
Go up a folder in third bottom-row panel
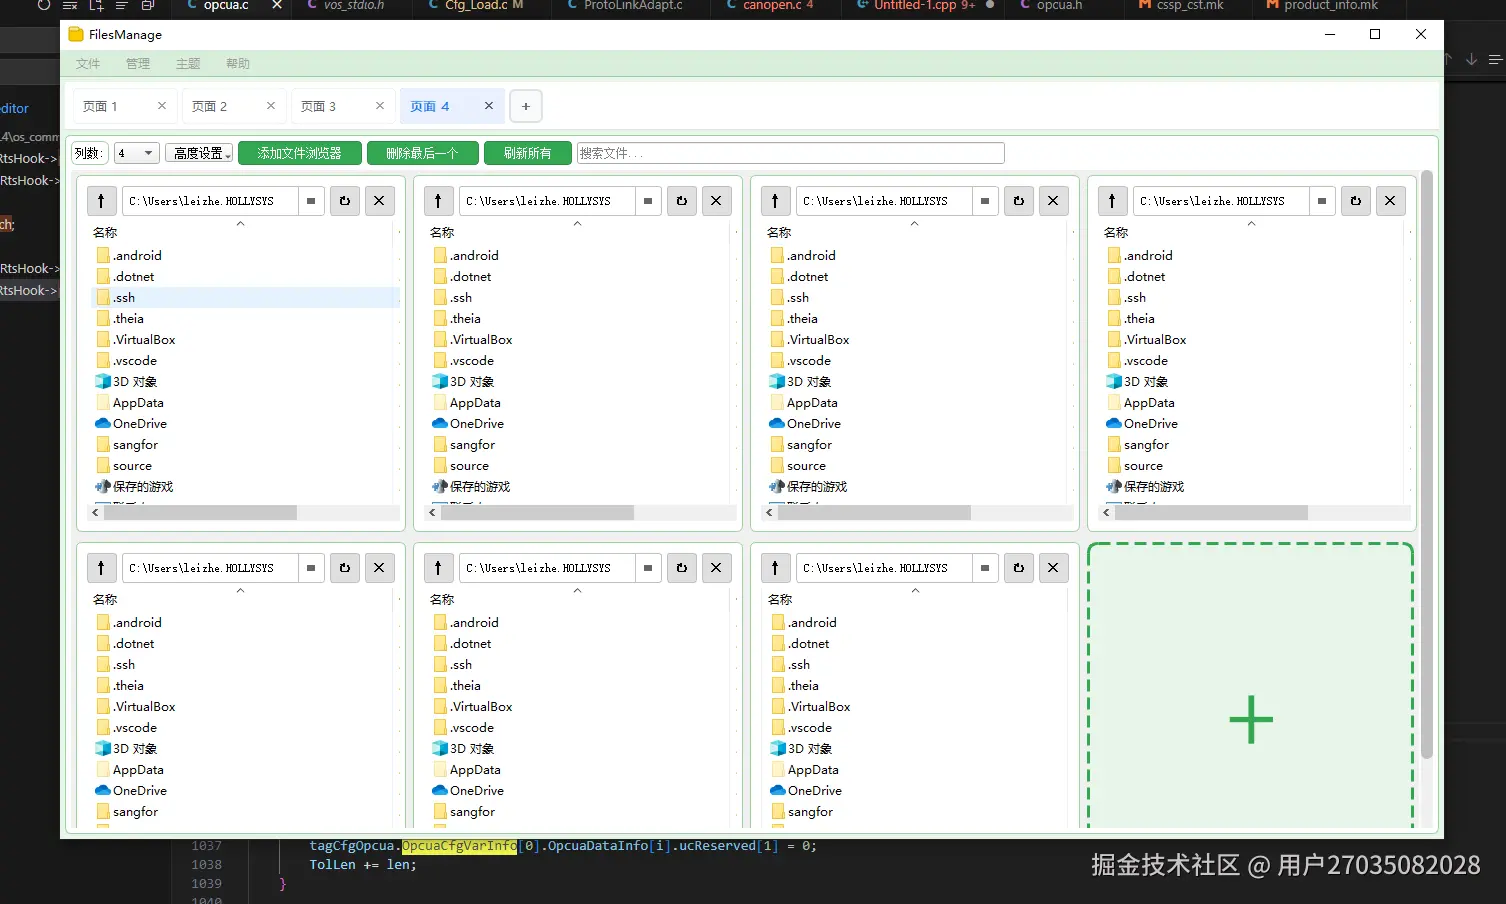[x=775, y=568]
